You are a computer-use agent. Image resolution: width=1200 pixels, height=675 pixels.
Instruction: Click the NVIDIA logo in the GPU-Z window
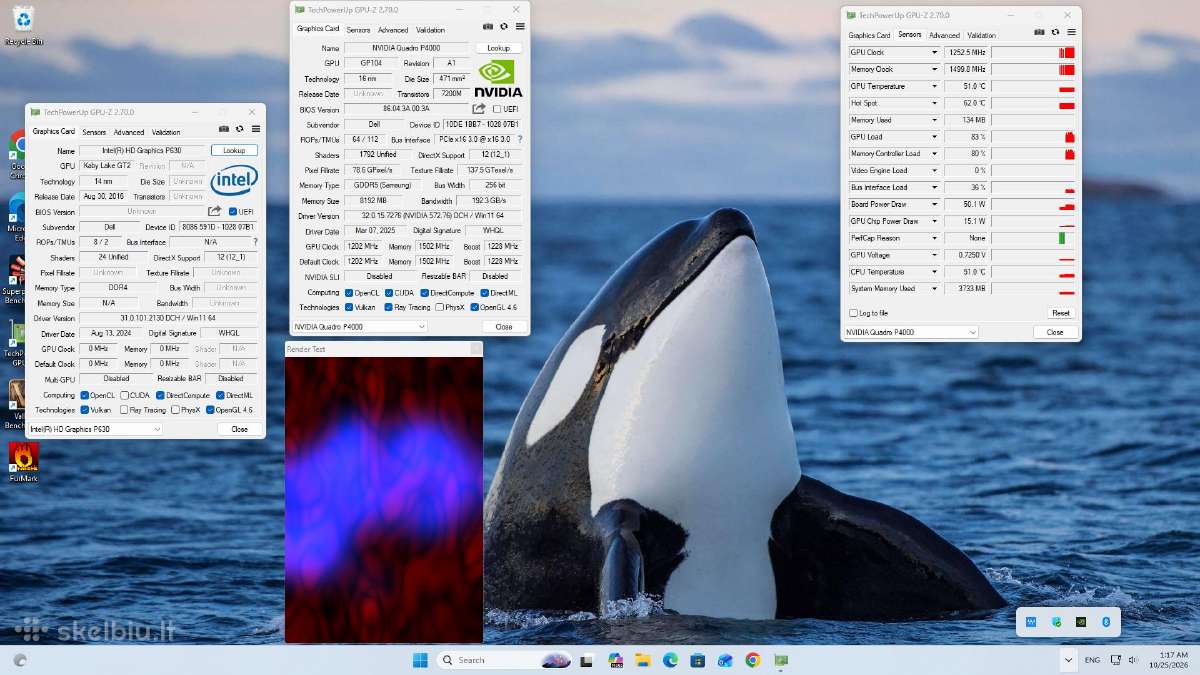(497, 79)
